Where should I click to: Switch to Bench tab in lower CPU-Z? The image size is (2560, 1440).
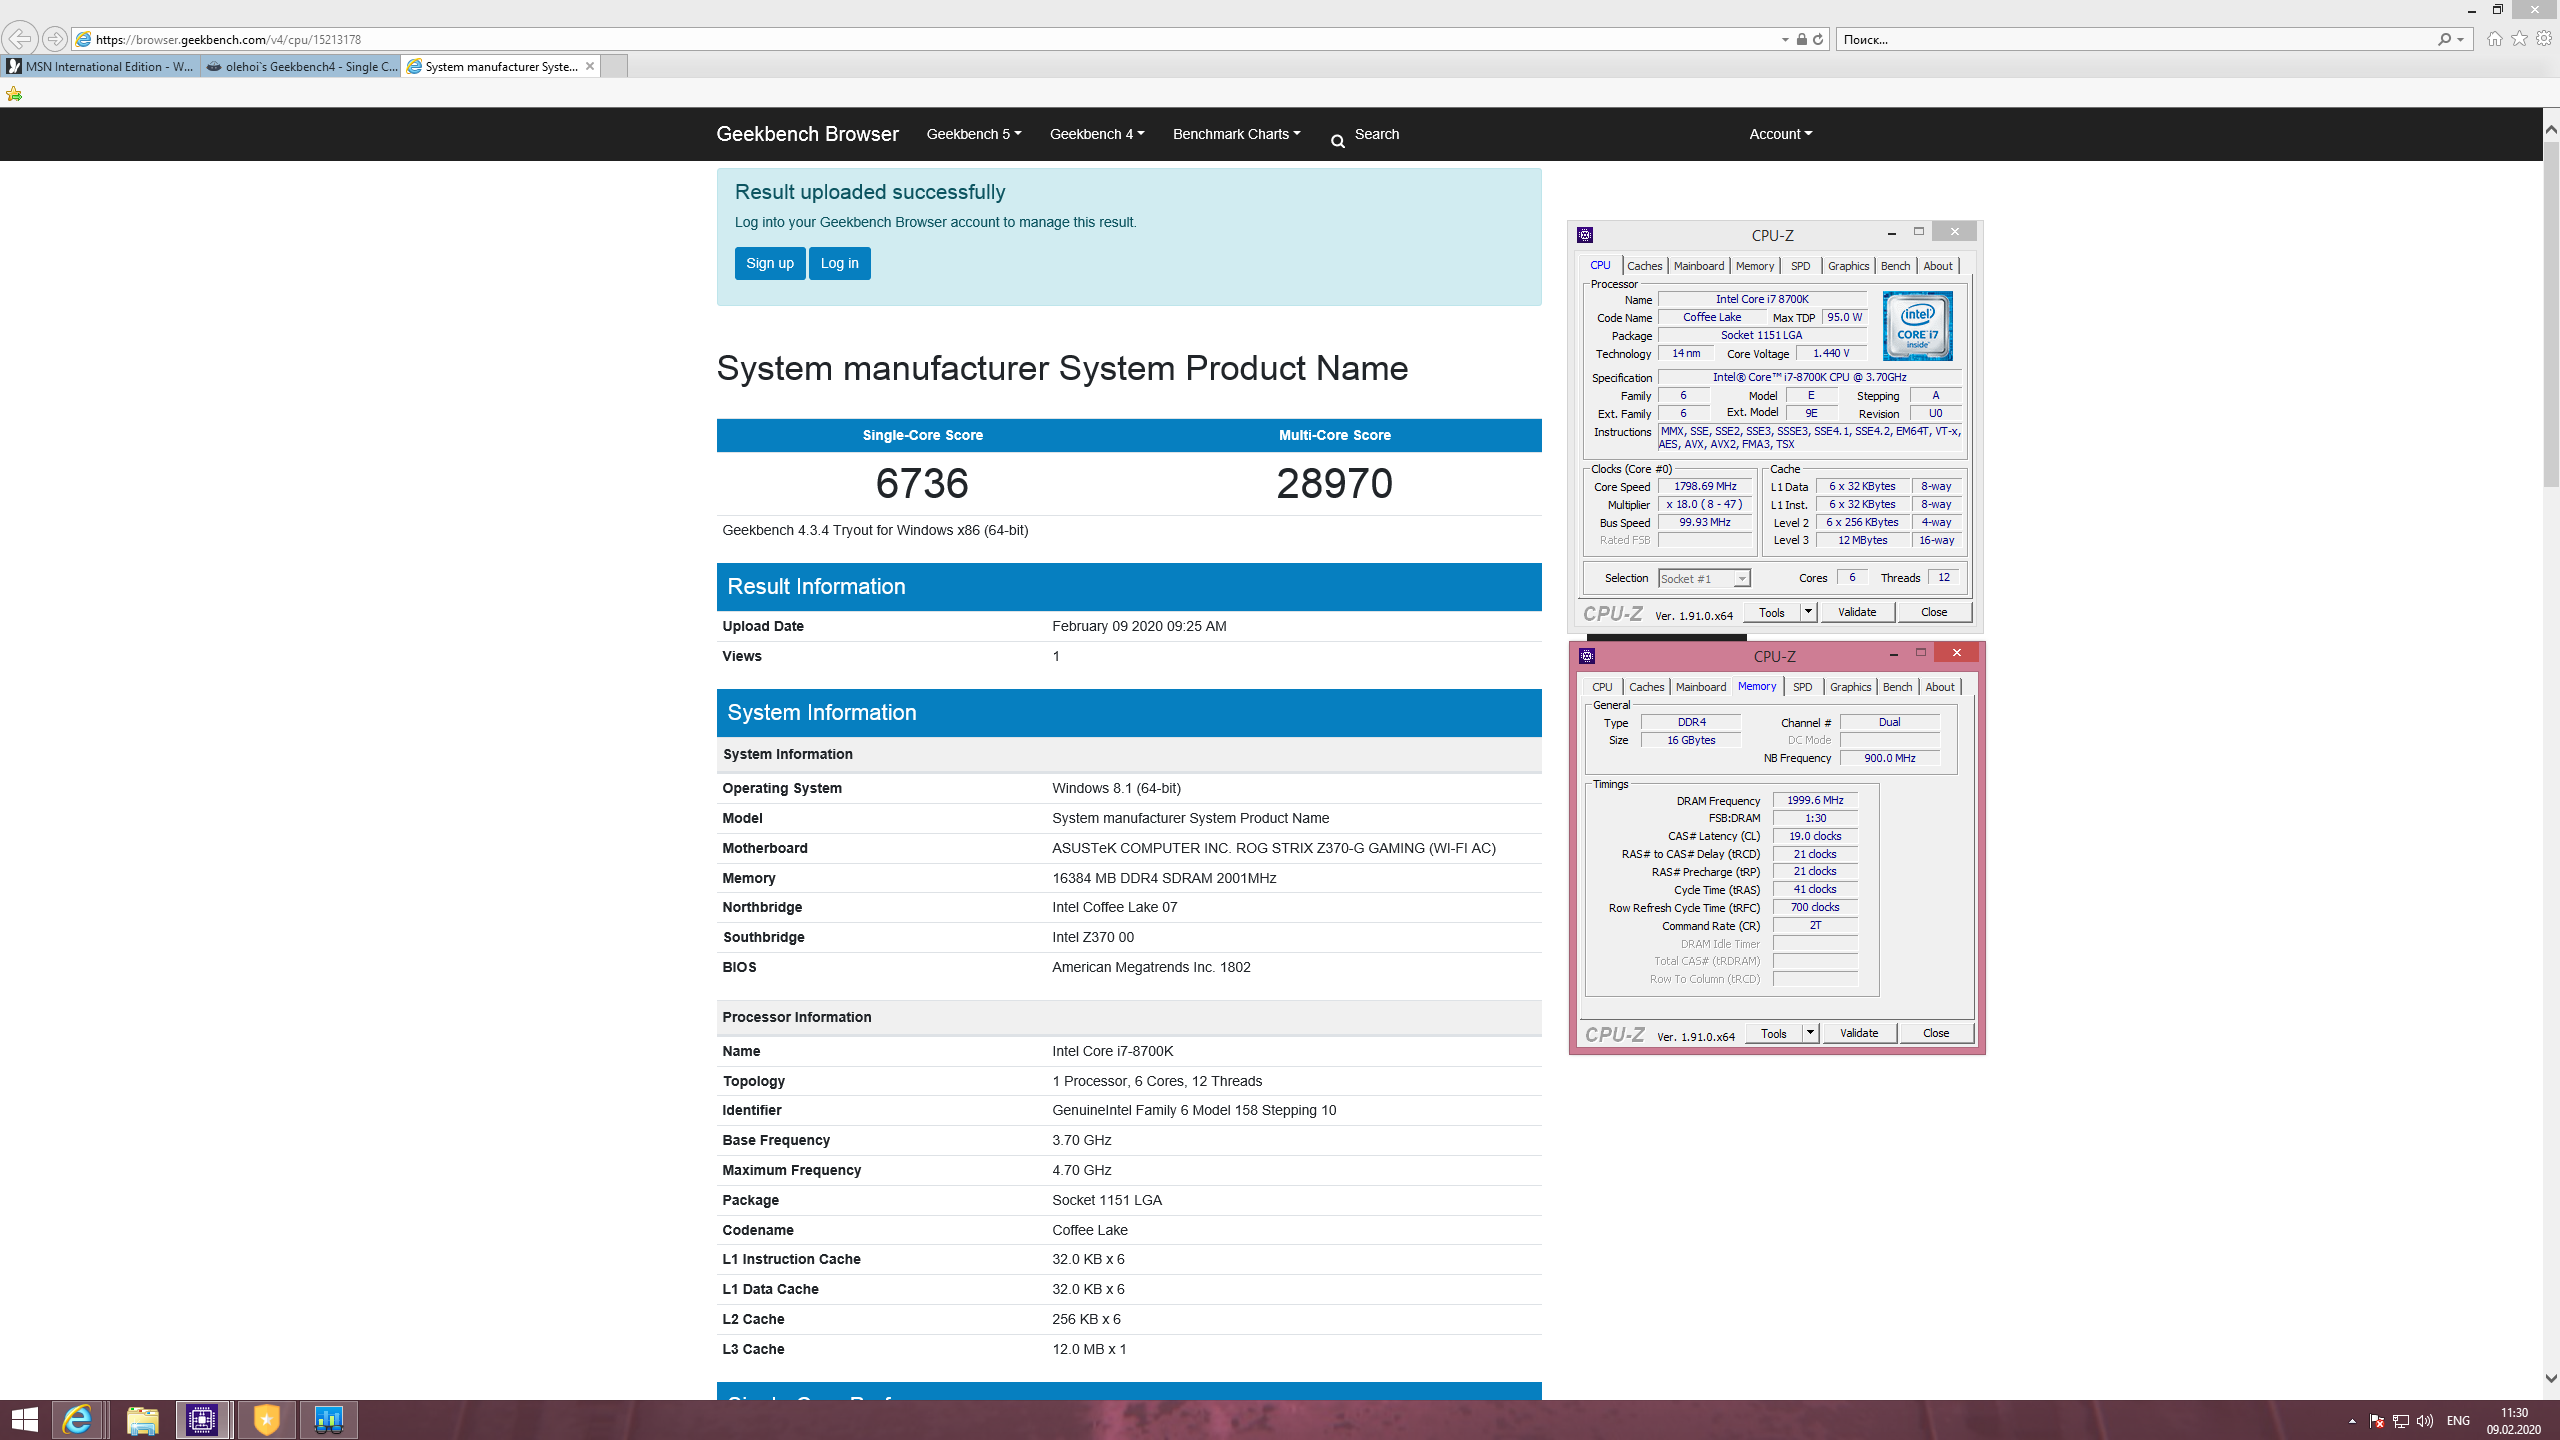pos(1897,687)
